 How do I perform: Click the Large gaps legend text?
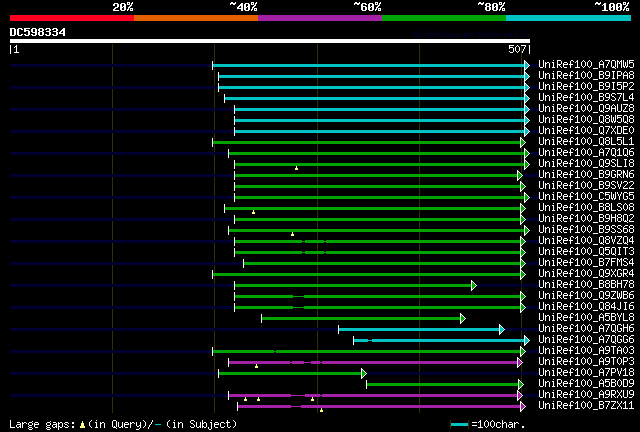coord(42,425)
